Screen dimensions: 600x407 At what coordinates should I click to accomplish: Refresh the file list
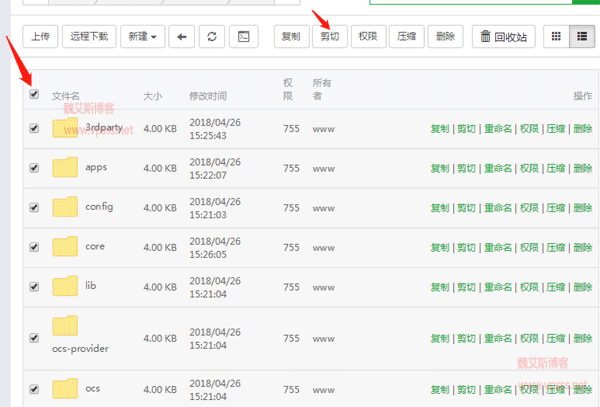pyautogui.click(x=211, y=37)
